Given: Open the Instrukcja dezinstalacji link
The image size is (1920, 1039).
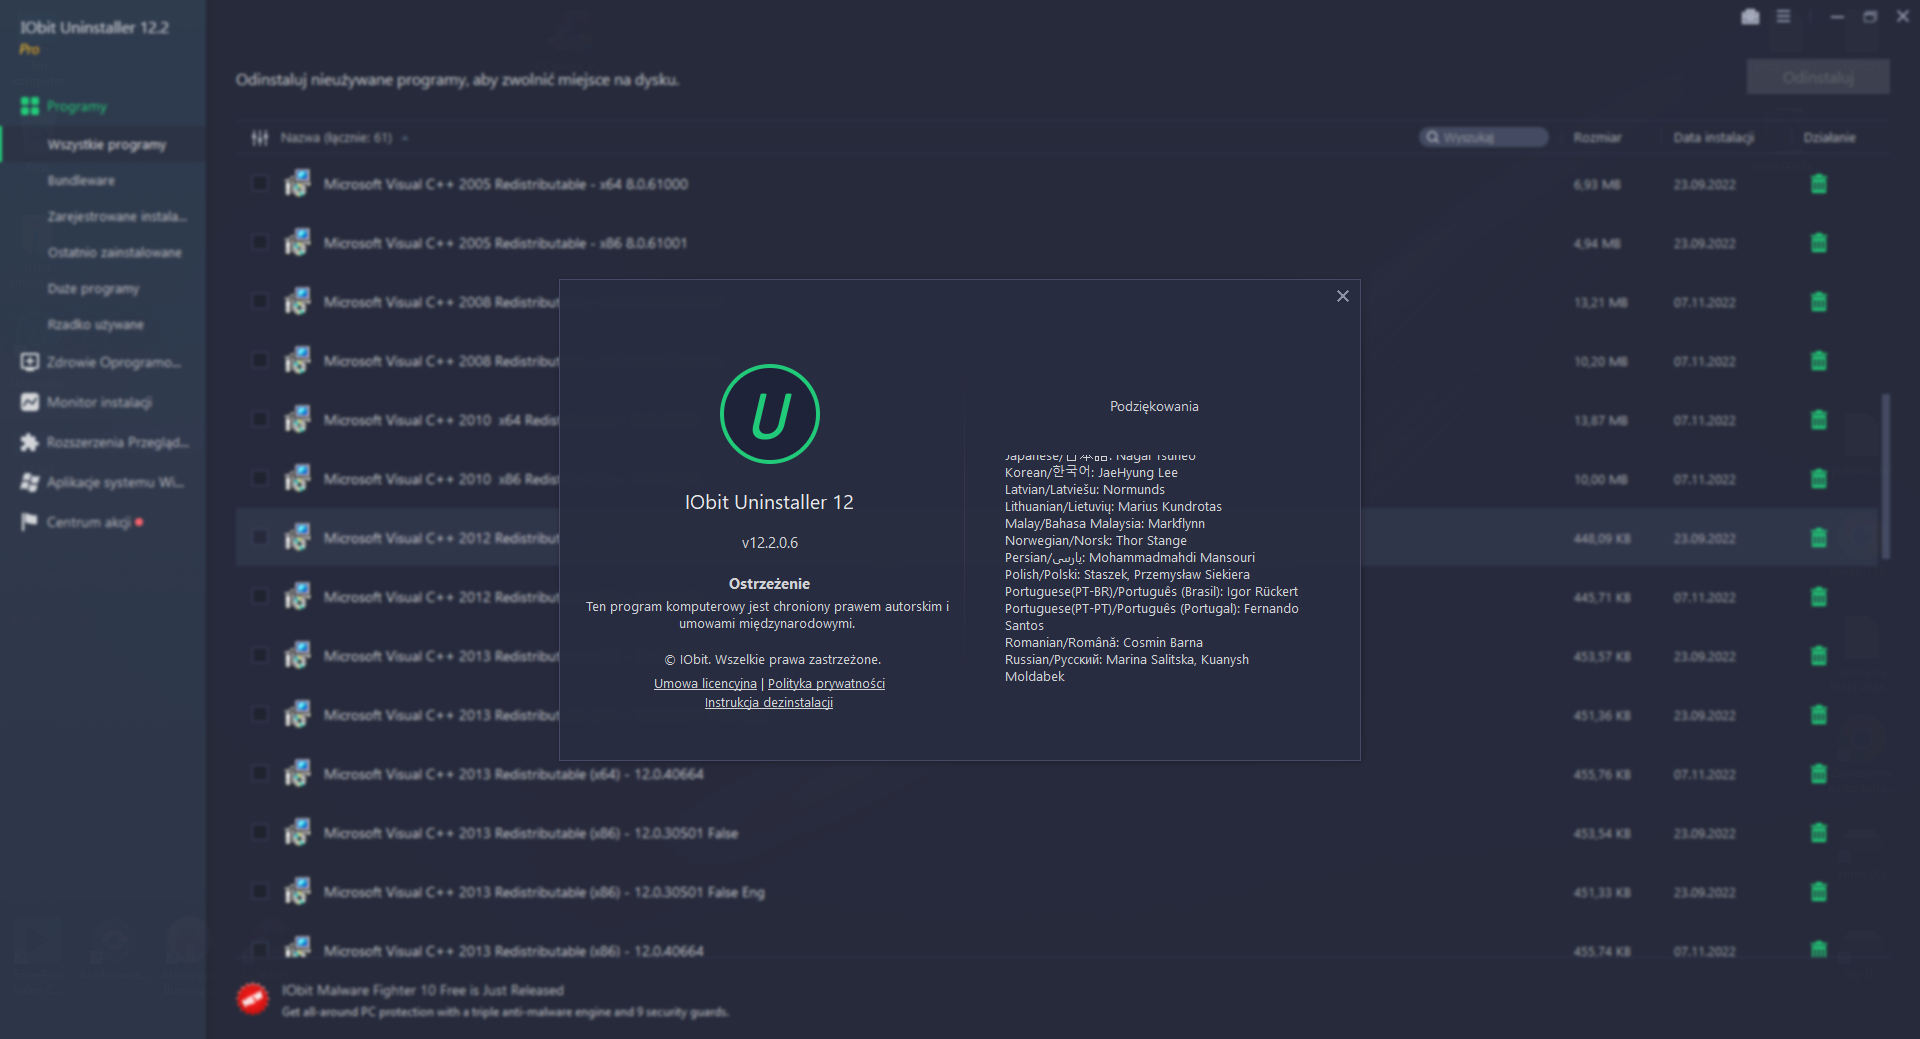Looking at the screenshot, I should click(769, 703).
